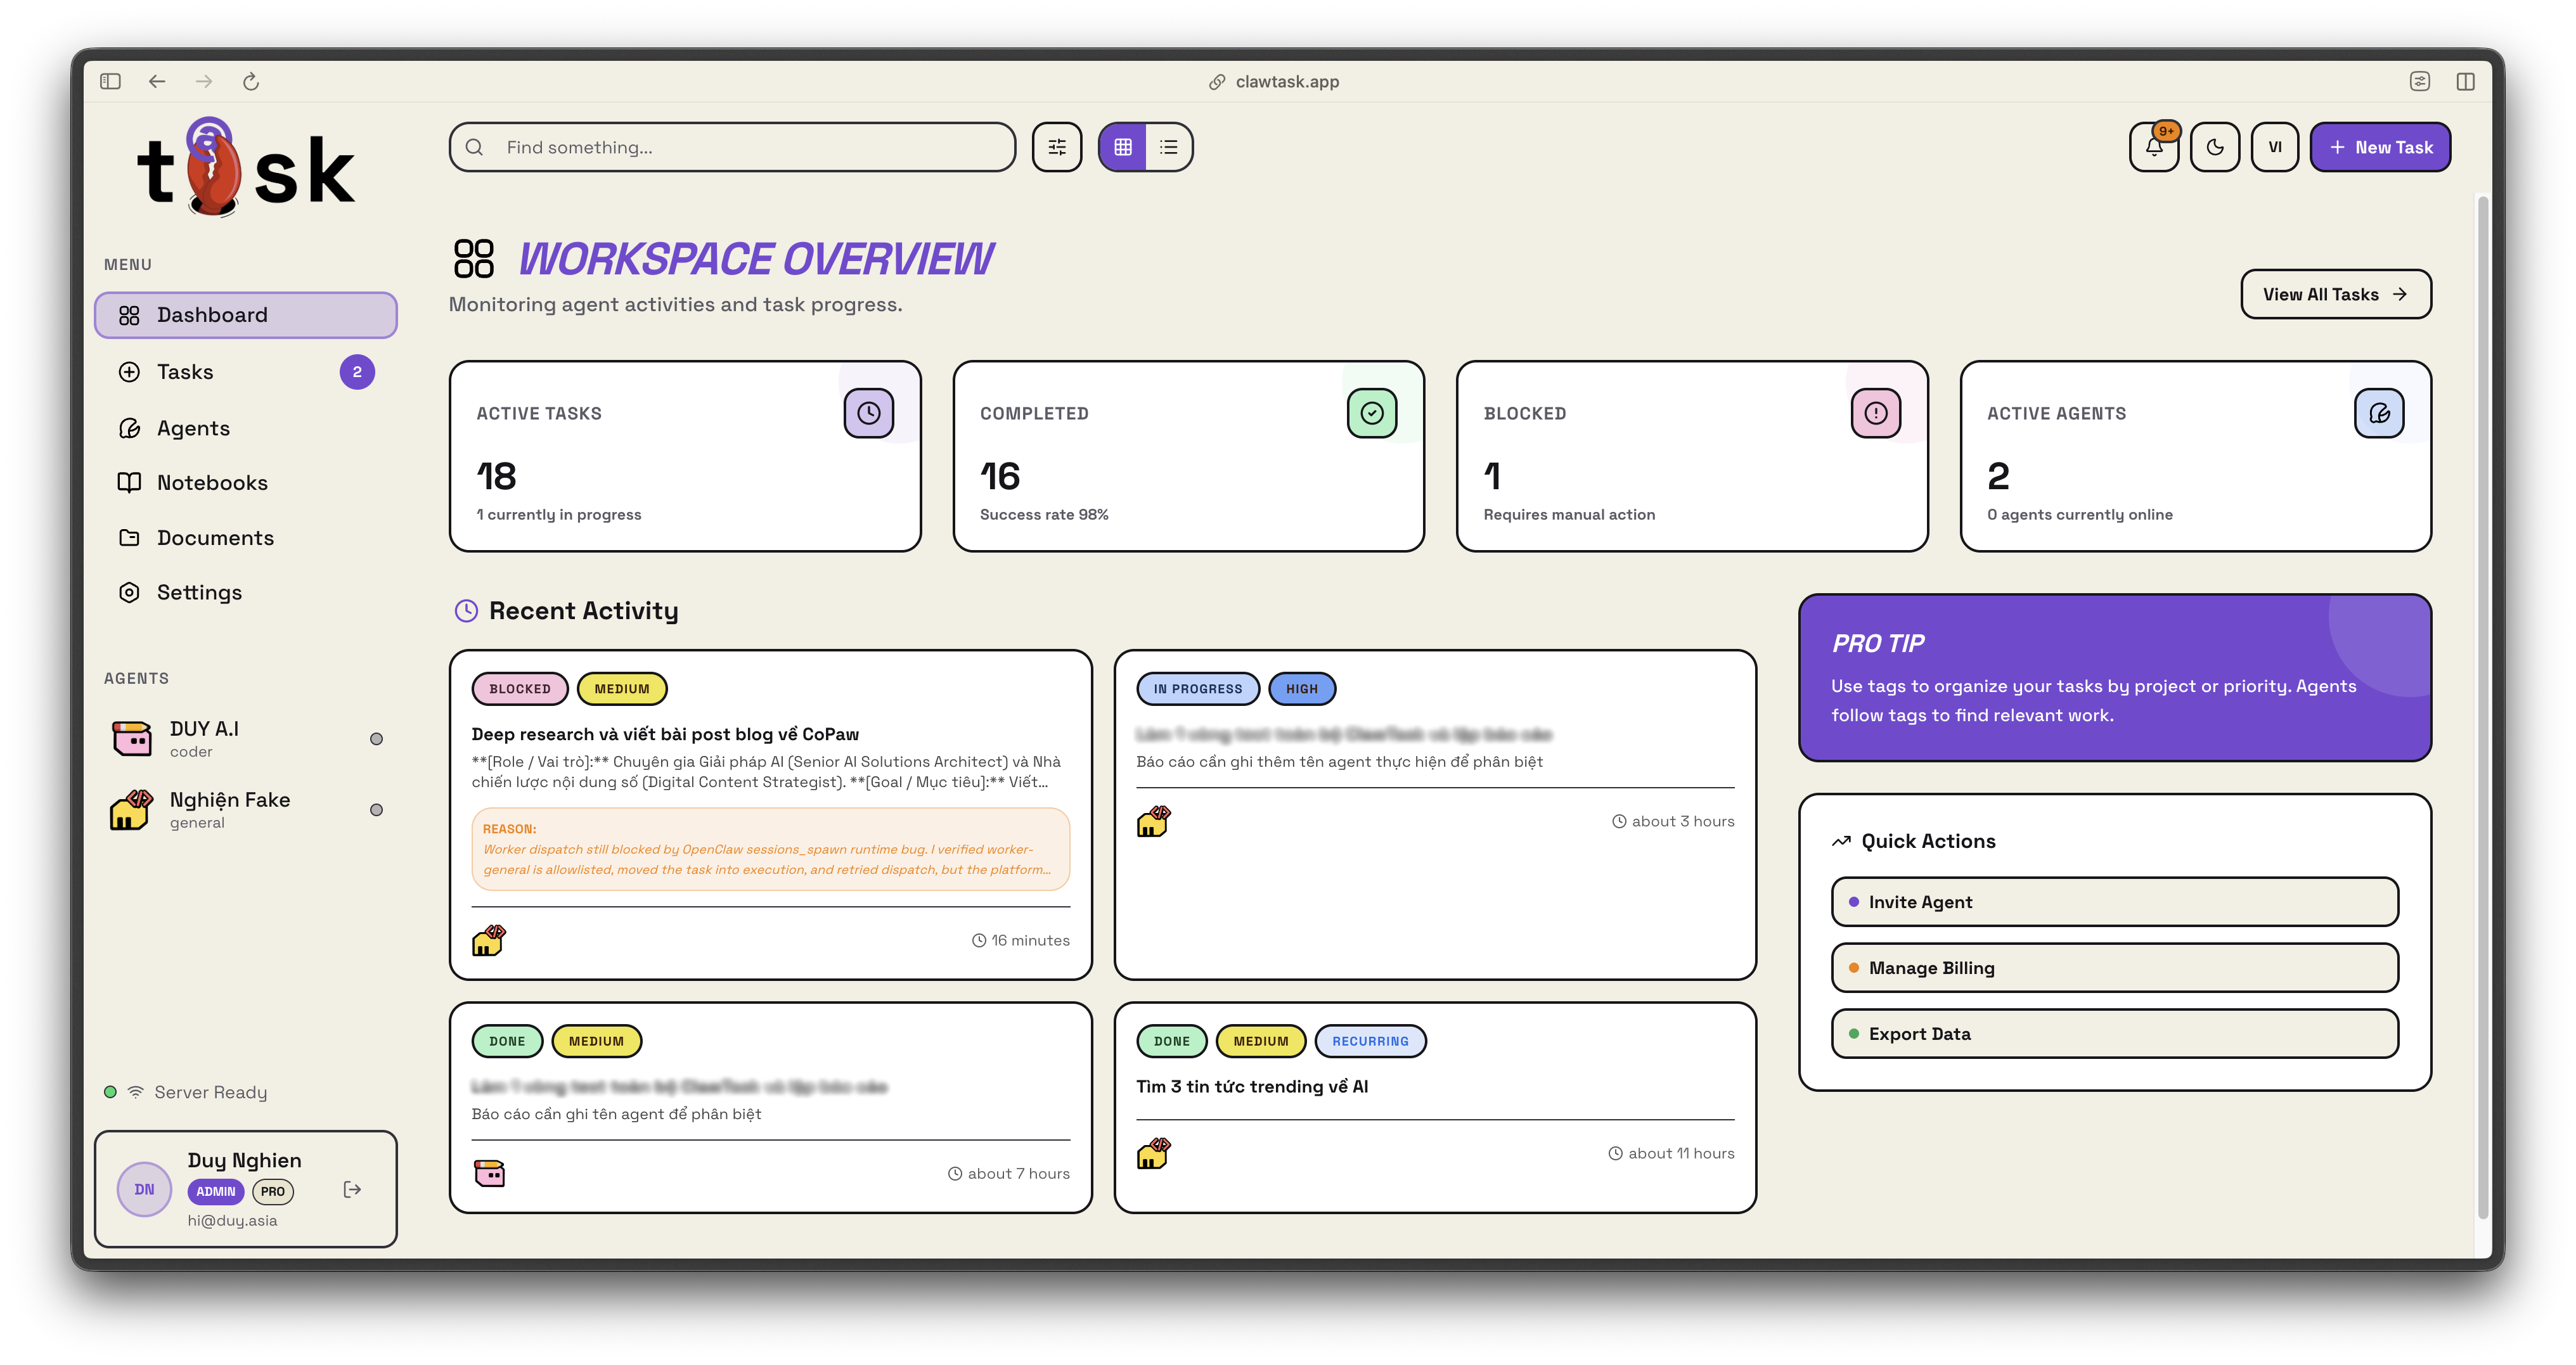Image resolution: width=2576 pixels, height=1365 pixels.
Task: Switch to grid view layout
Action: tap(1122, 147)
